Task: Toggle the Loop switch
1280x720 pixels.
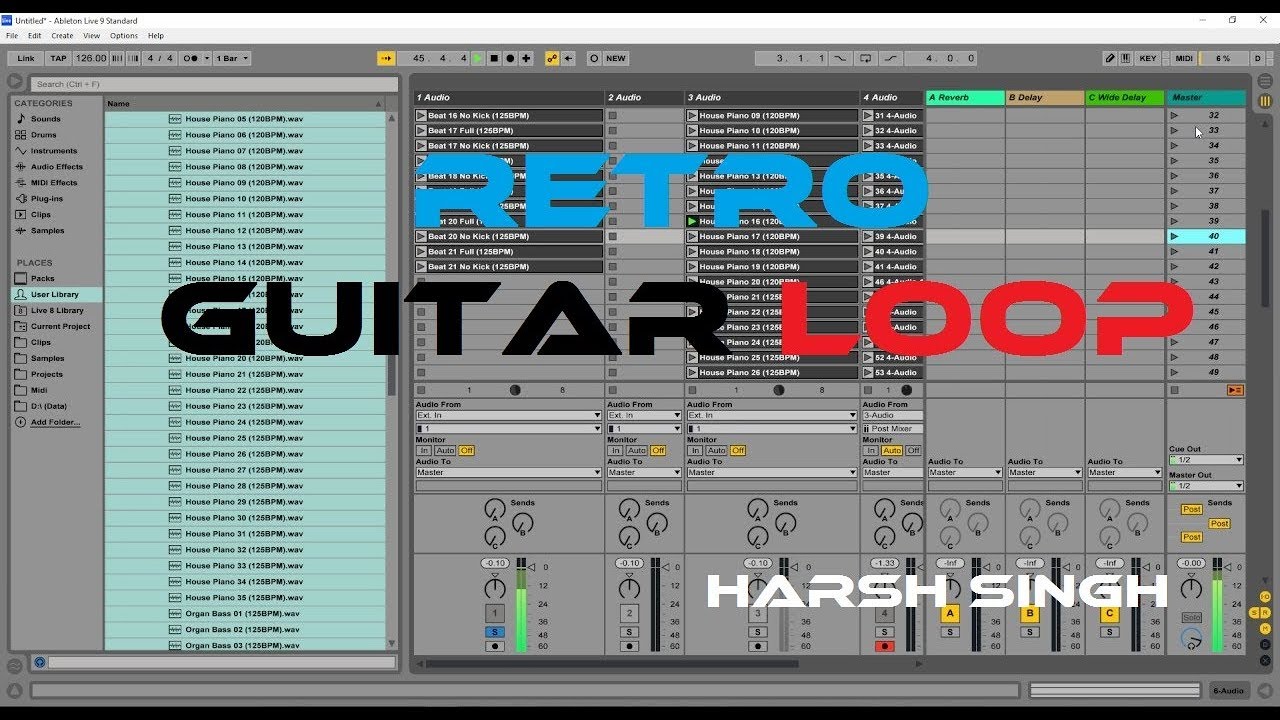Action: tap(865, 58)
